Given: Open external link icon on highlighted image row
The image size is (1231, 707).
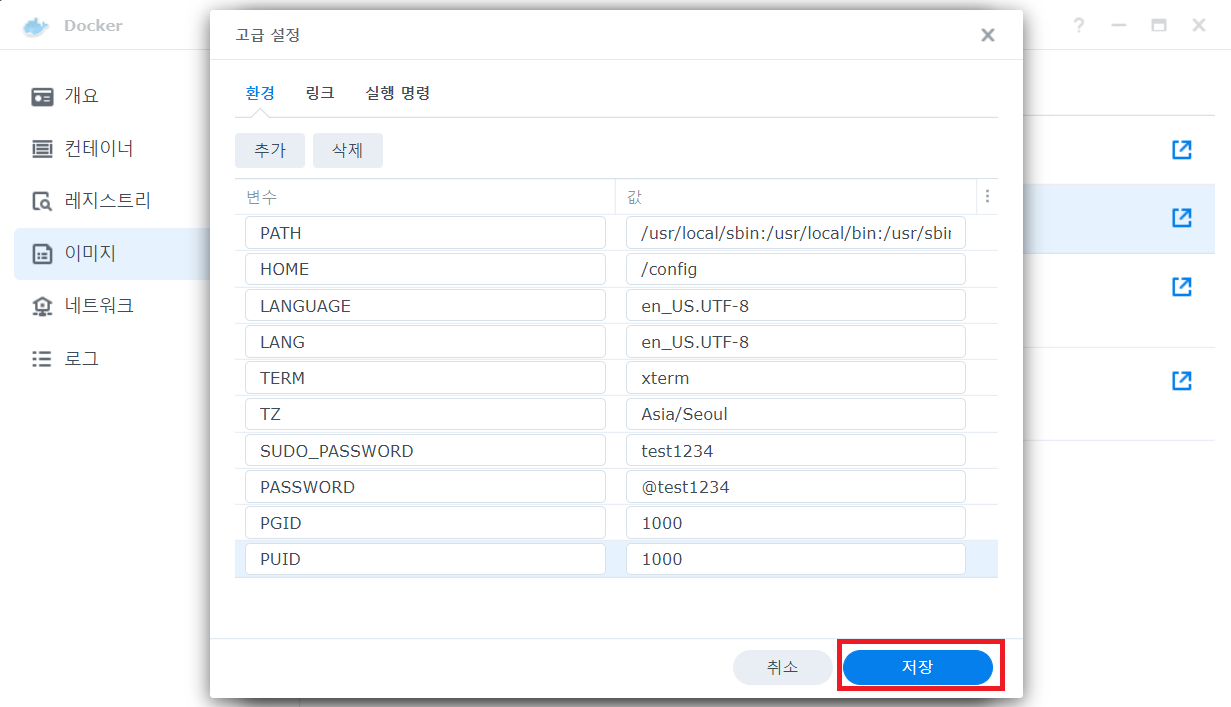Looking at the screenshot, I should pos(1182,217).
